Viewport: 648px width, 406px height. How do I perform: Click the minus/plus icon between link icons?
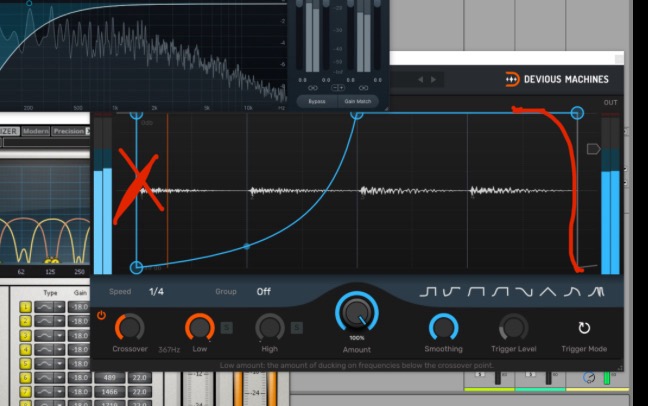(338, 88)
